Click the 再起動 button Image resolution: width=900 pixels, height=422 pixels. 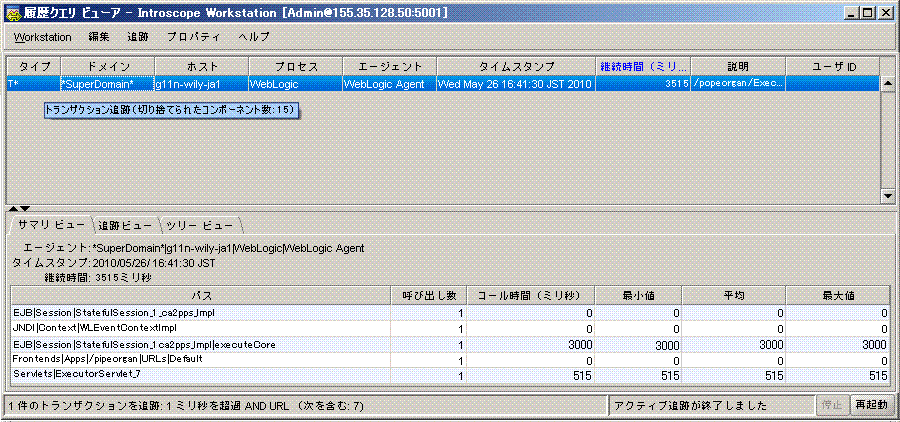click(x=870, y=405)
